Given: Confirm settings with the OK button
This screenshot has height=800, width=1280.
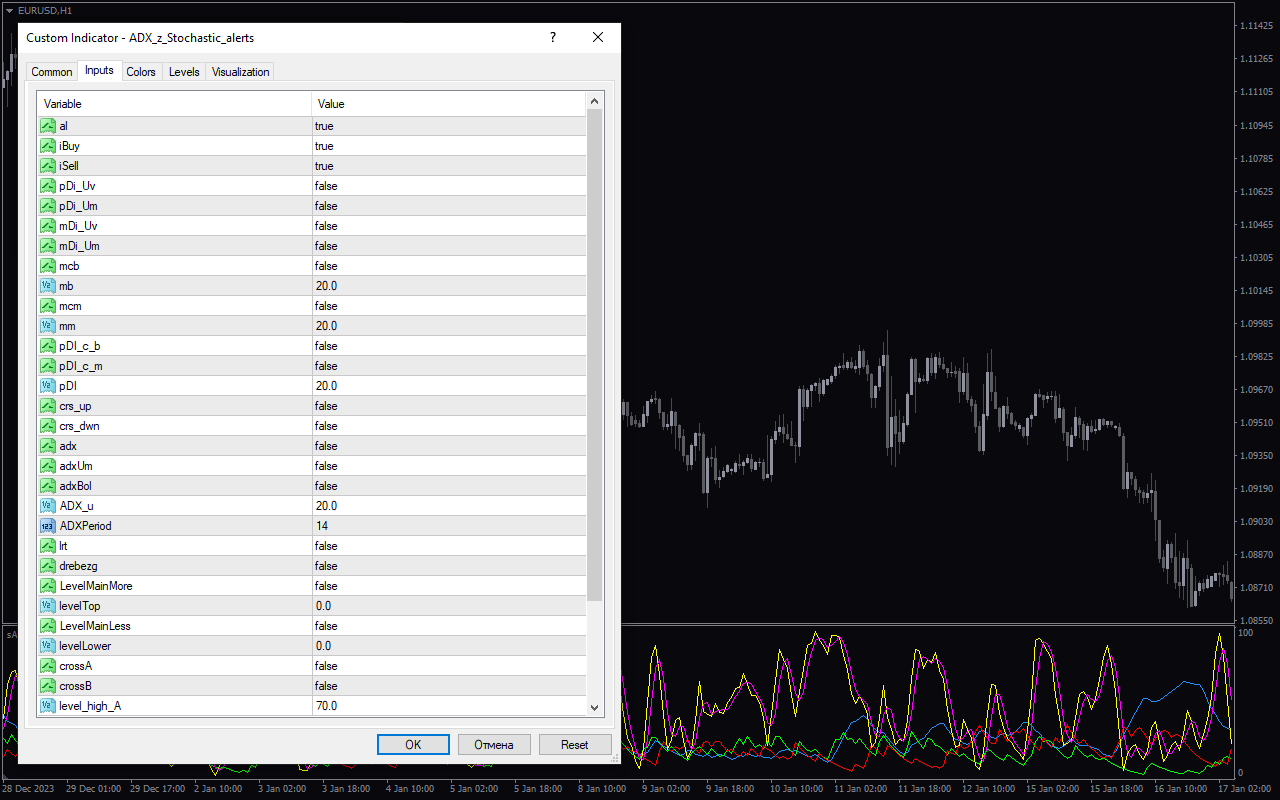Looking at the screenshot, I should (x=413, y=745).
